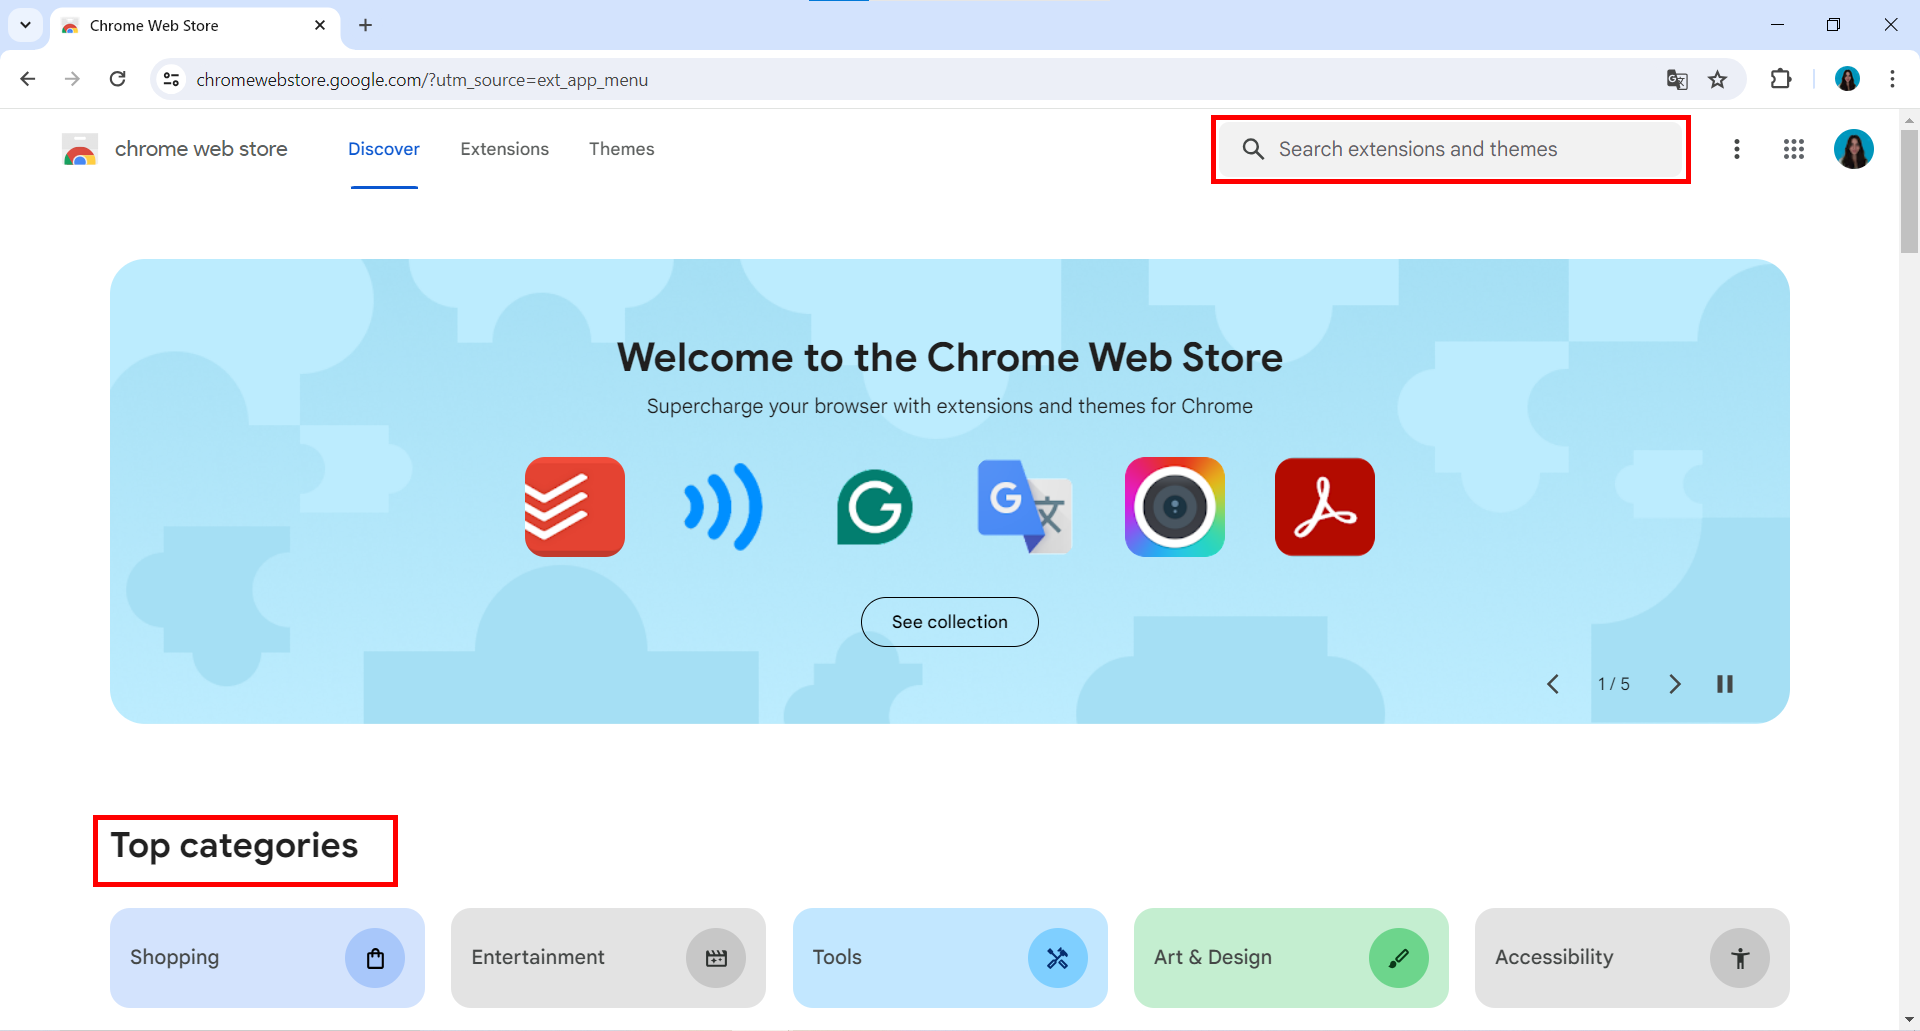Bookmark this page with the star icon
Screen dimensions: 1920x1031
(1718, 80)
